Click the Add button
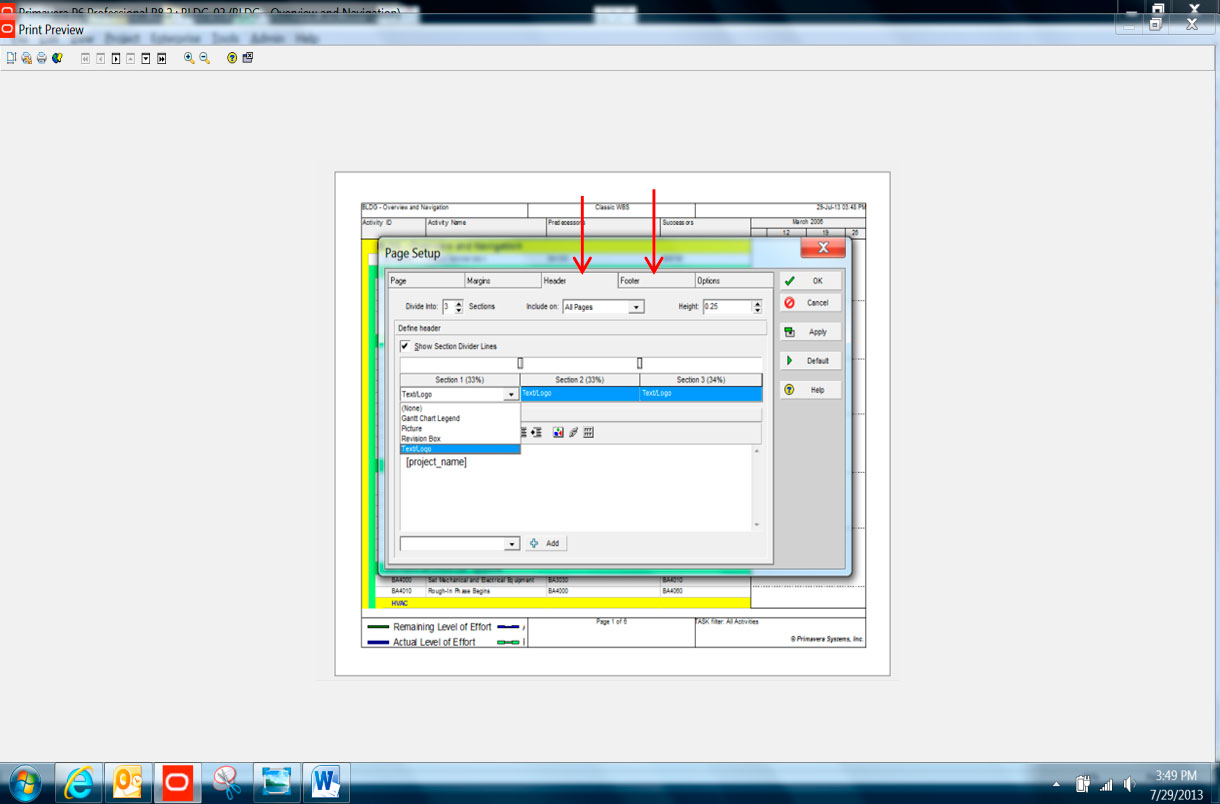 click(546, 543)
